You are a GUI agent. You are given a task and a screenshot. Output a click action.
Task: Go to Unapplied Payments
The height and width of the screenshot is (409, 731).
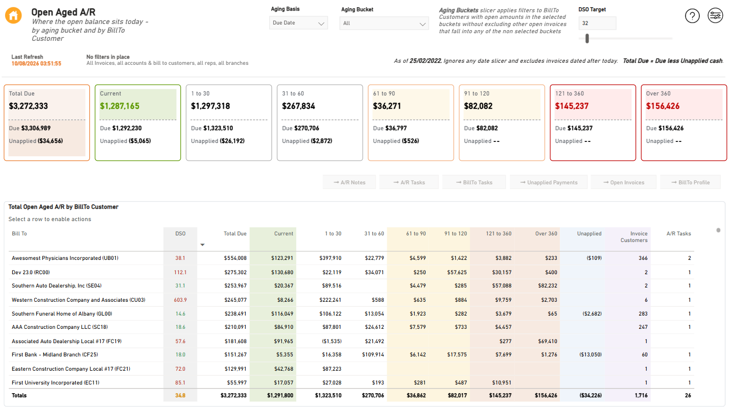pyautogui.click(x=548, y=182)
